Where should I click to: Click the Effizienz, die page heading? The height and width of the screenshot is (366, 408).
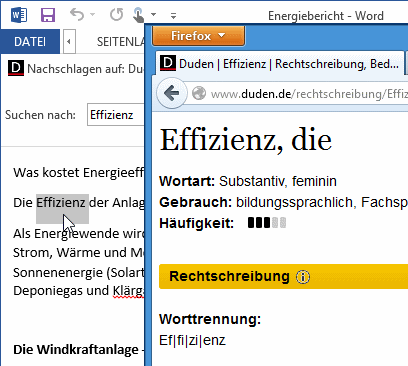point(246,140)
